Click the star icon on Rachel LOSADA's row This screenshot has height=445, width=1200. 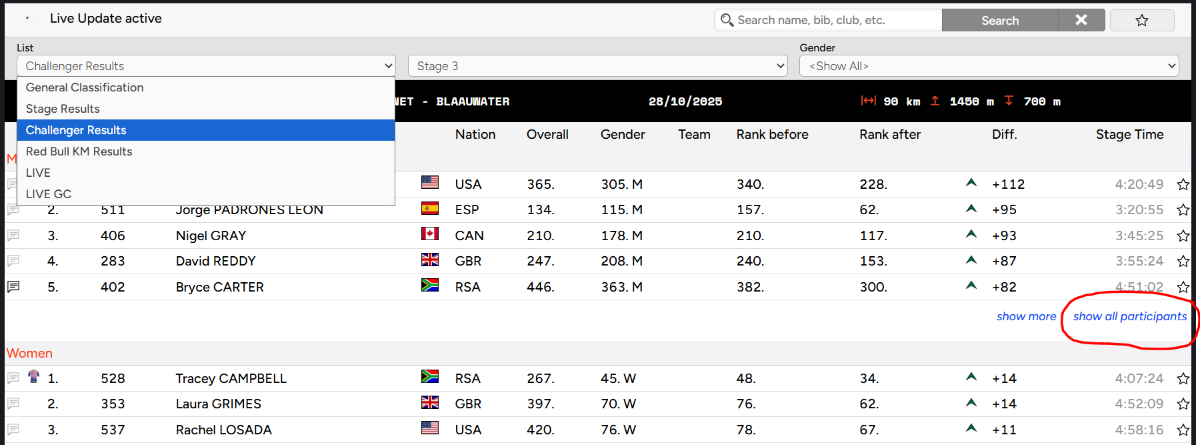click(1183, 430)
